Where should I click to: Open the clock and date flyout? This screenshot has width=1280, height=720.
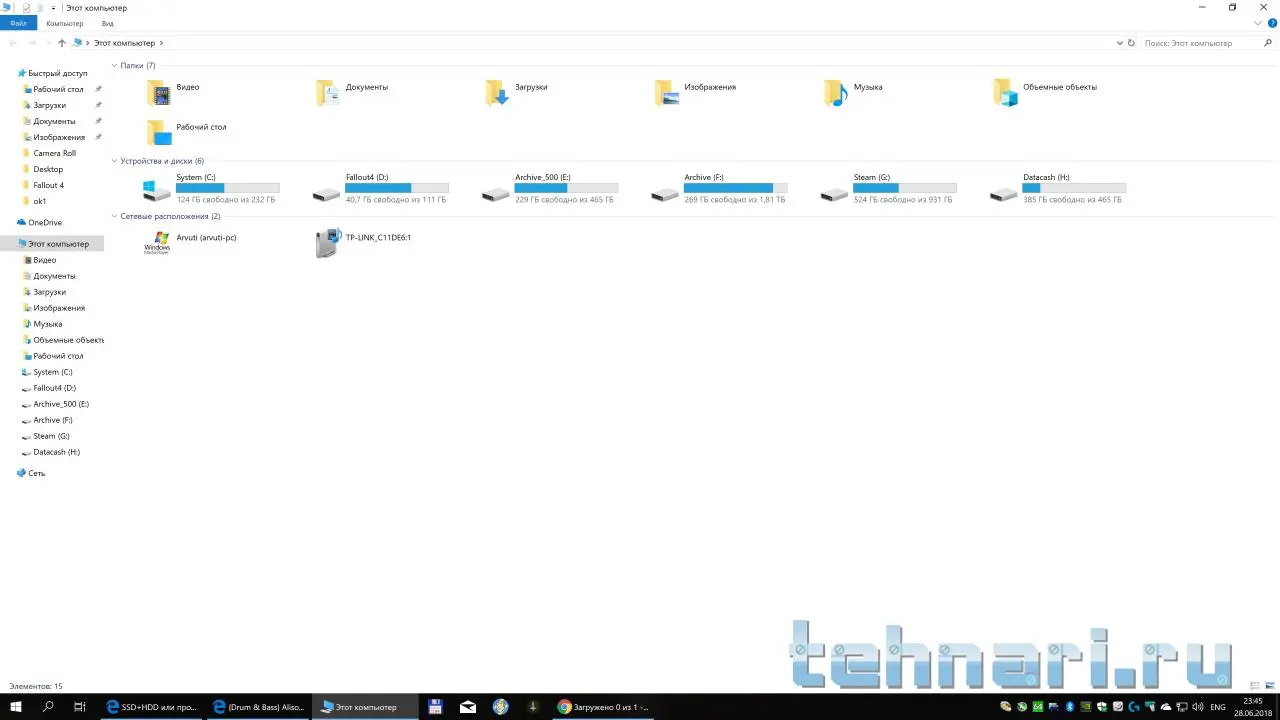[x=1251, y=707]
